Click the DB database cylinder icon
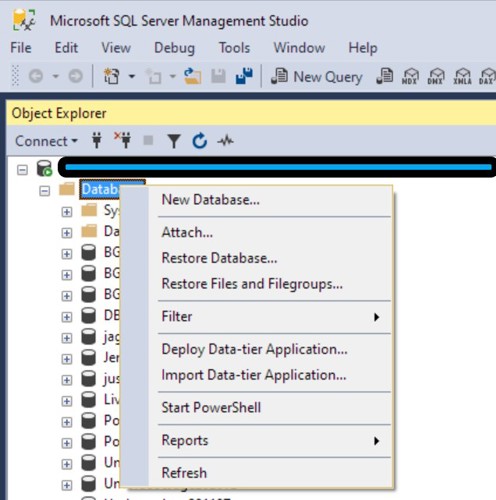Screen dimensions: 496x500 89,315
